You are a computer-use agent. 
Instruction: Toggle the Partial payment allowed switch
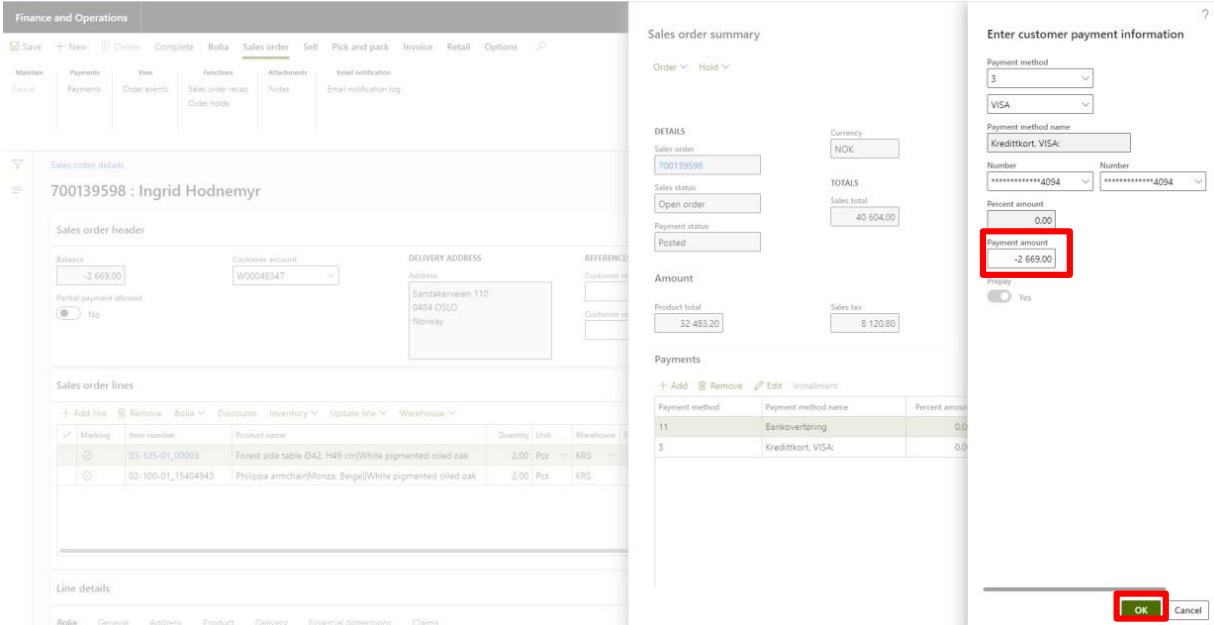(69, 313)
